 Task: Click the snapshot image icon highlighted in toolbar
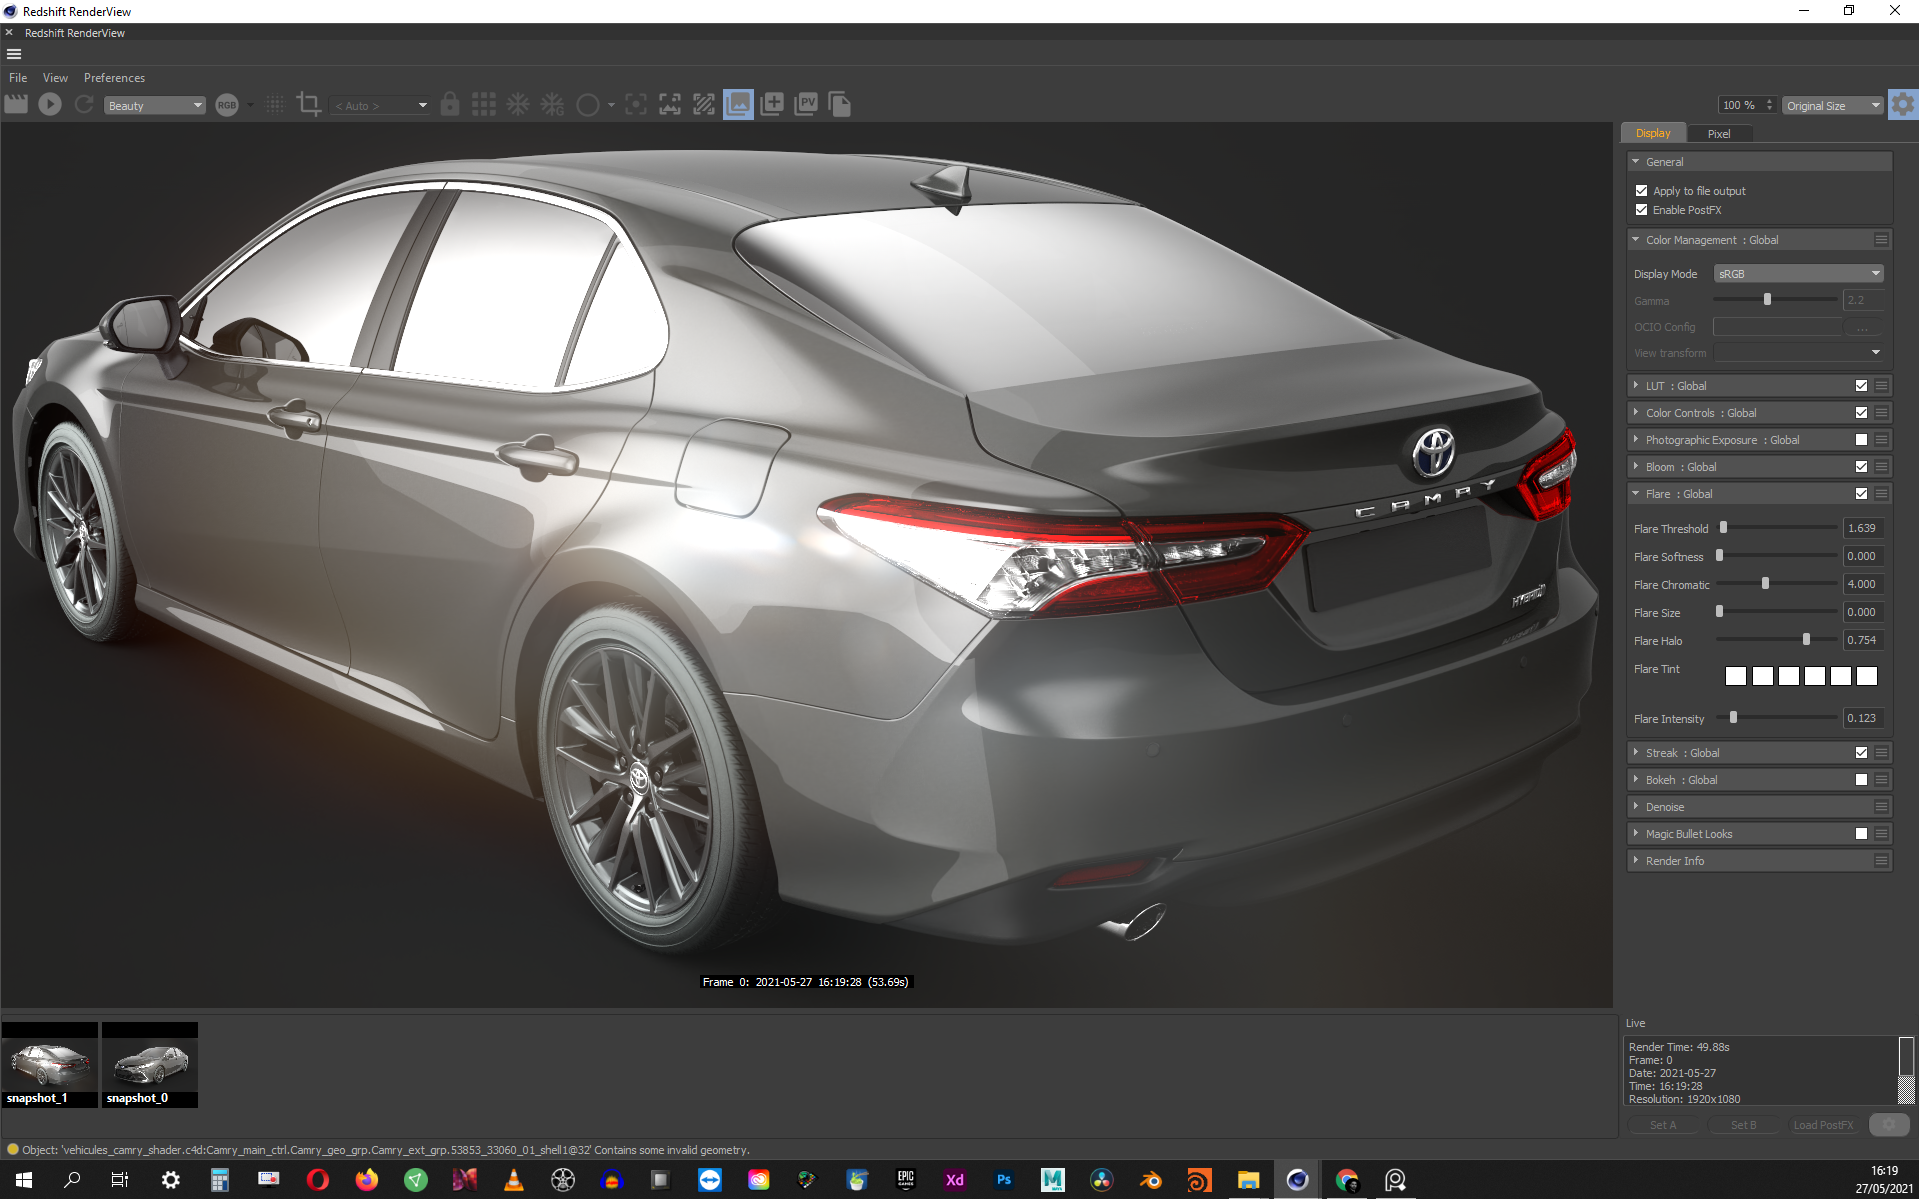pos(738,104)
